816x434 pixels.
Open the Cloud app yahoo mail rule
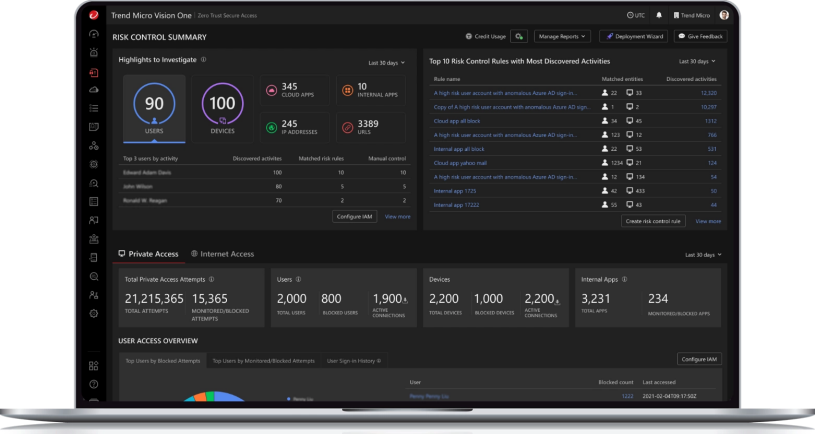pyautogui.click(x=460, y=163)
